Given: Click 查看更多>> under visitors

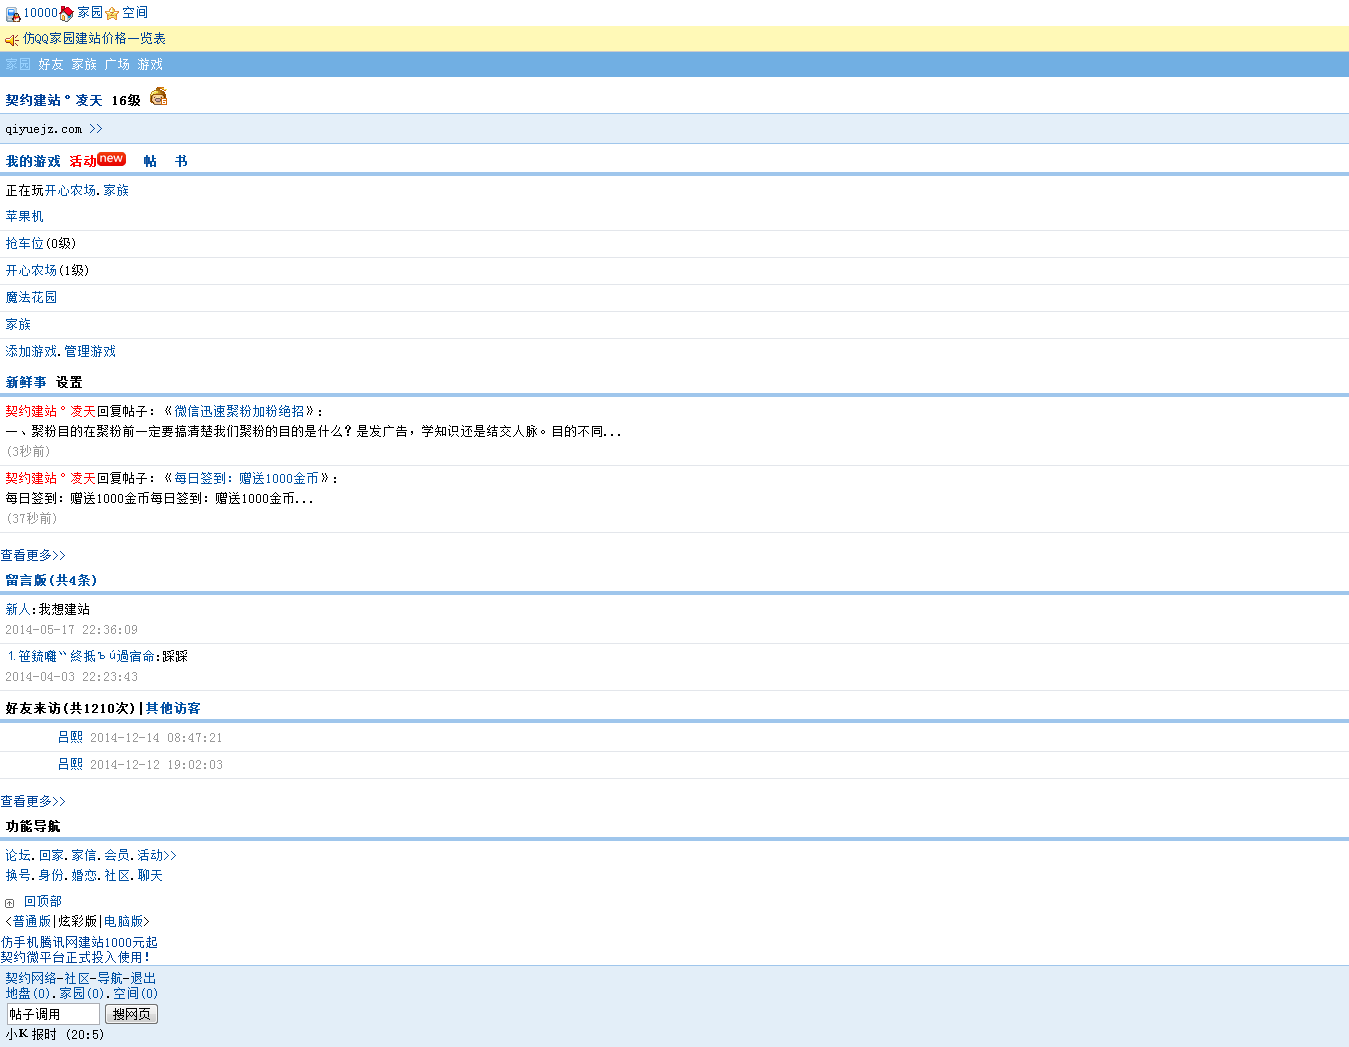Looking at the screenshot, I should coord(33,802).
